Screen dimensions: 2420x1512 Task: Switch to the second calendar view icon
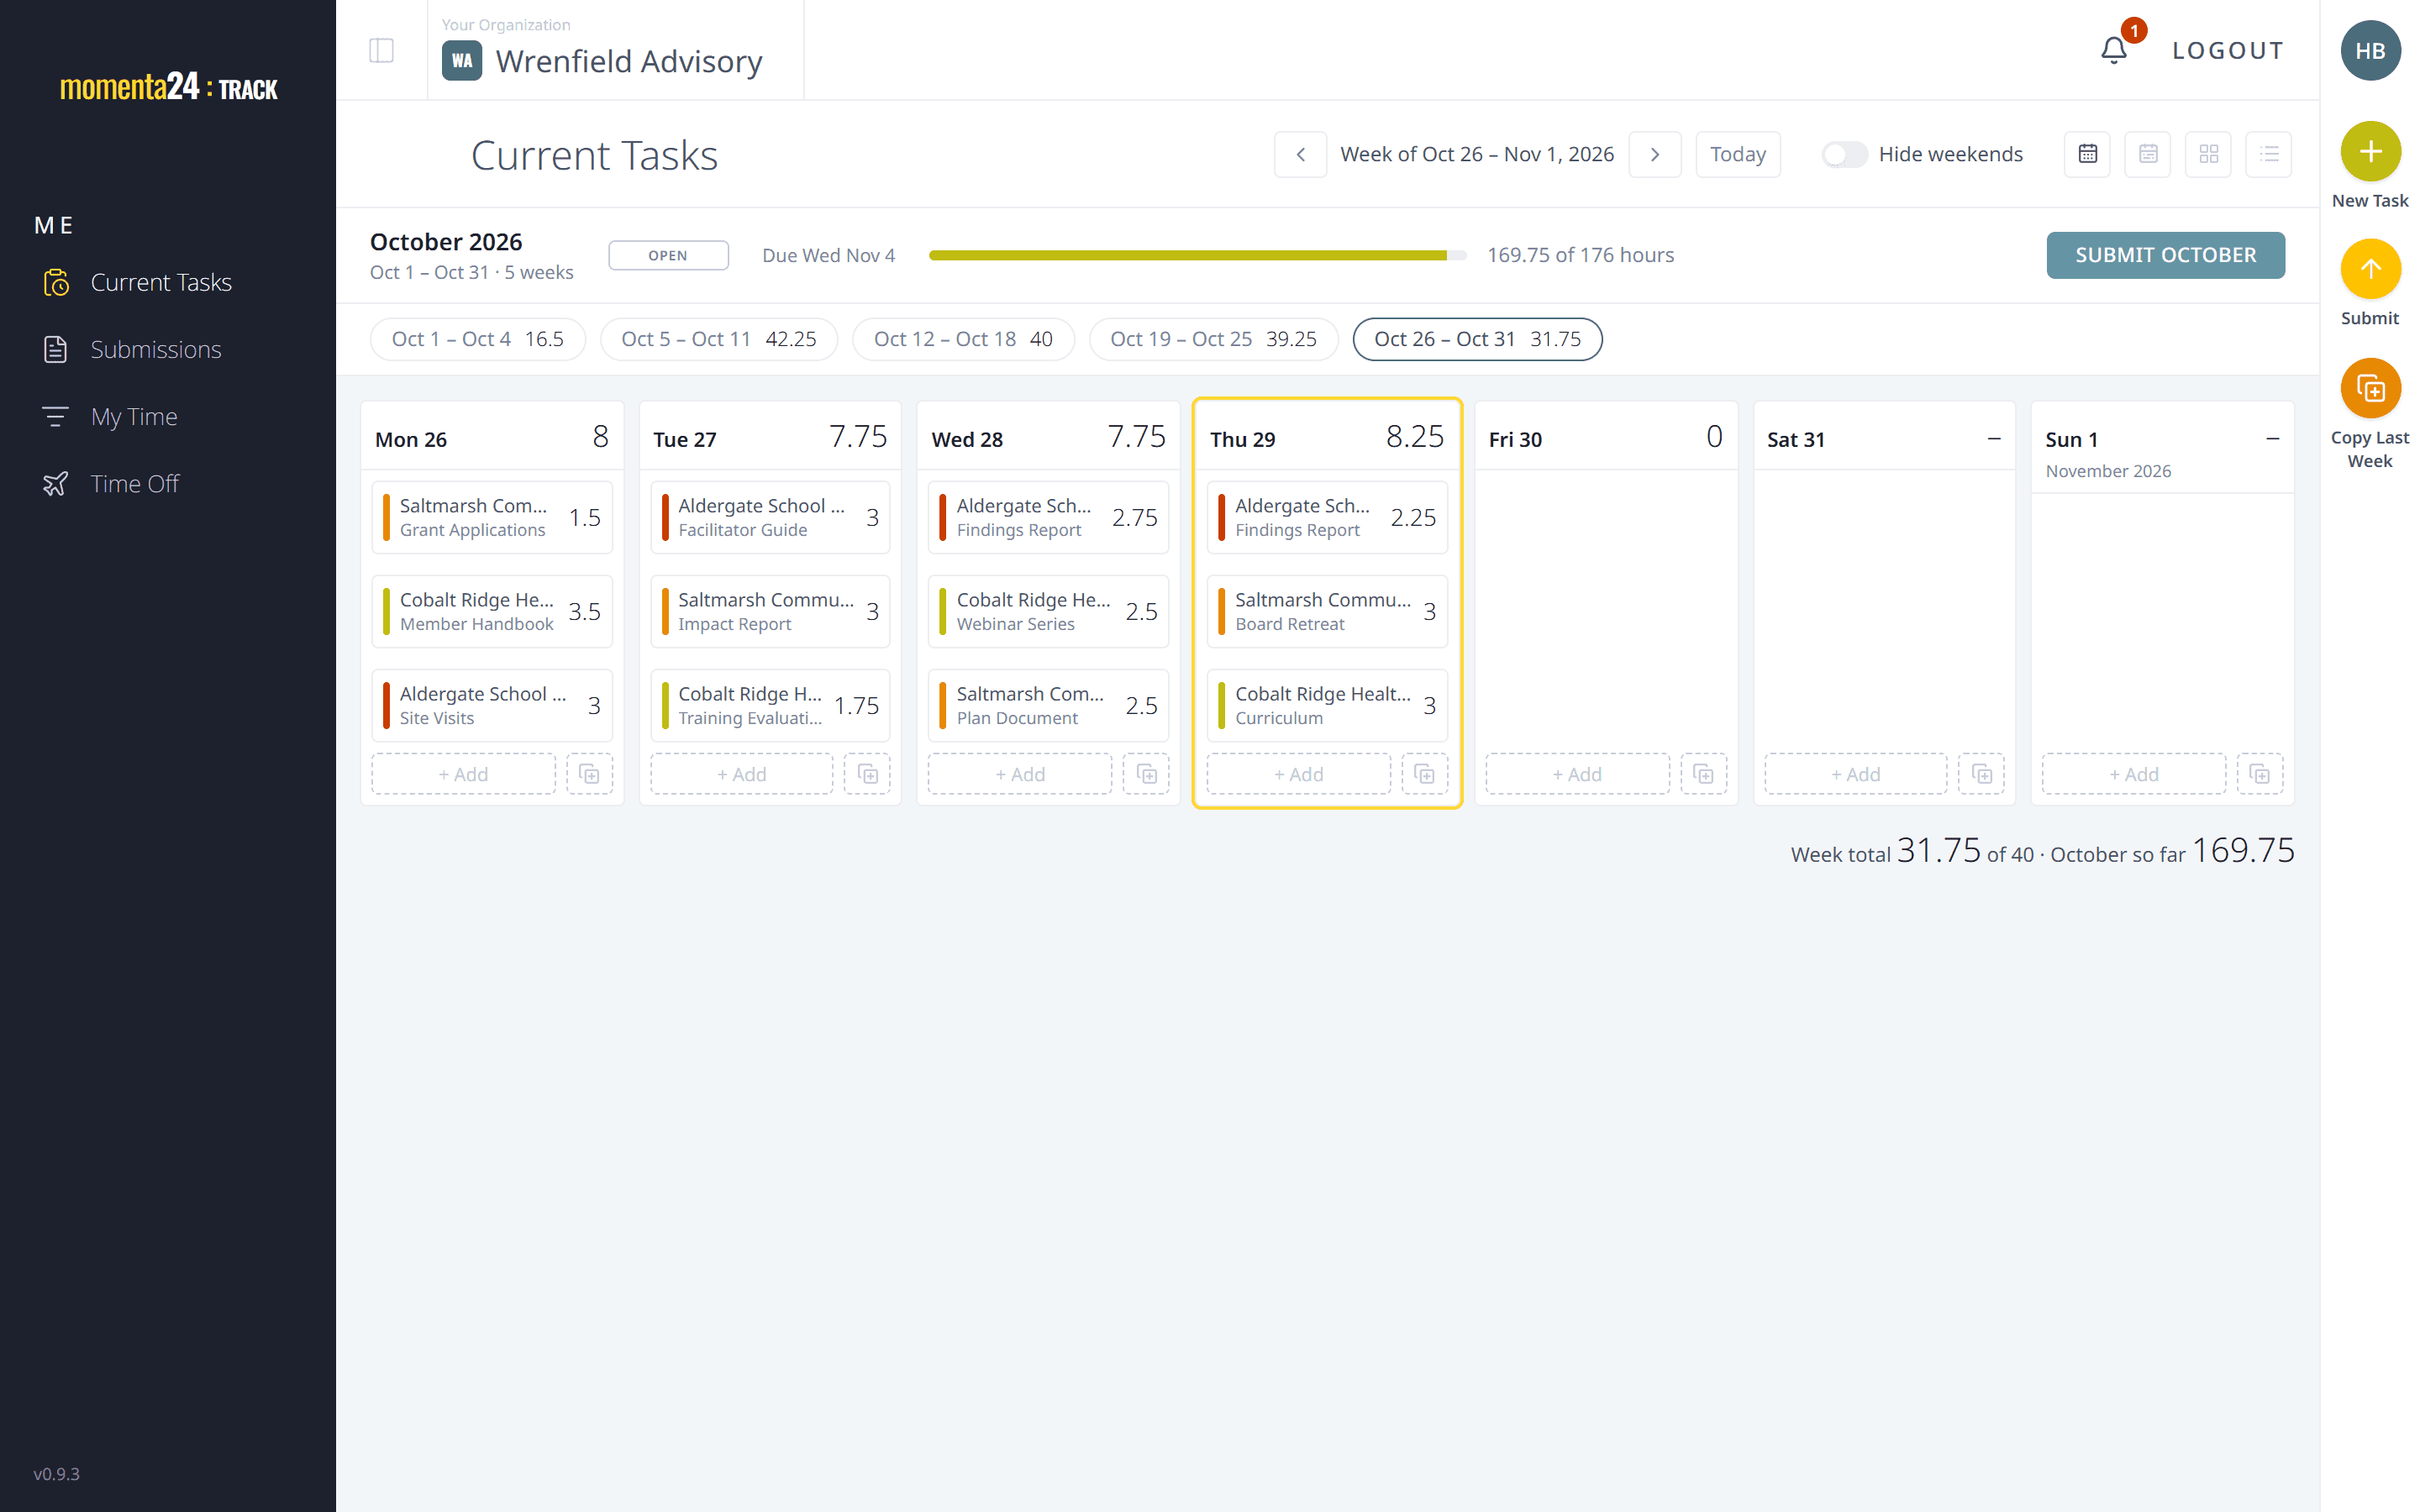(2147, 154)
